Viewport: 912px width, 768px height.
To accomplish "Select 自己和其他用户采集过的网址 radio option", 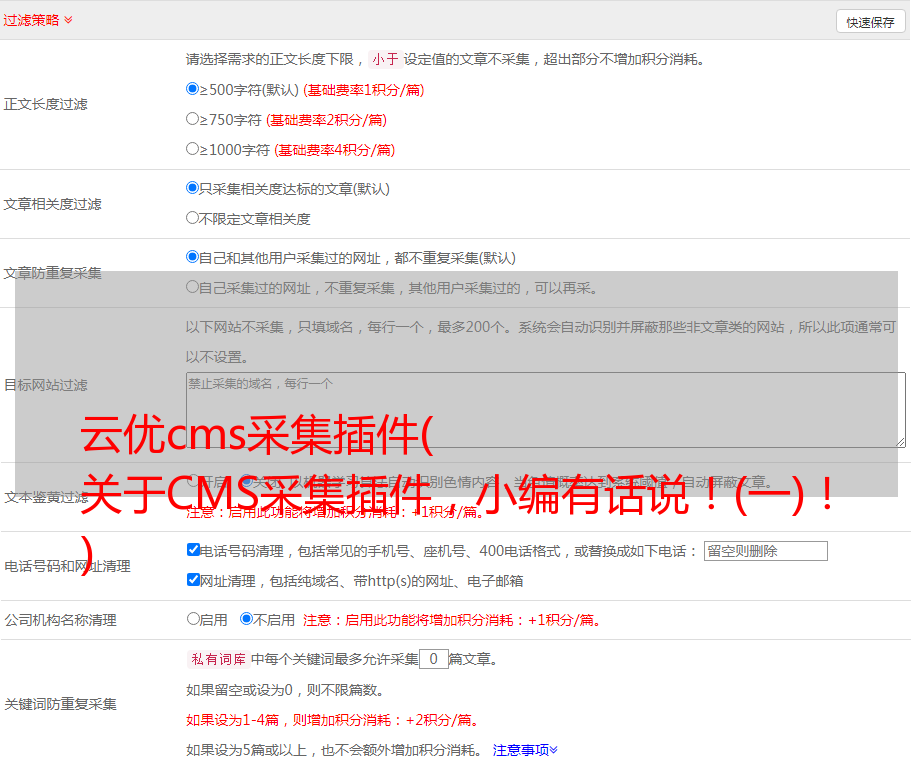I will 192,257.
